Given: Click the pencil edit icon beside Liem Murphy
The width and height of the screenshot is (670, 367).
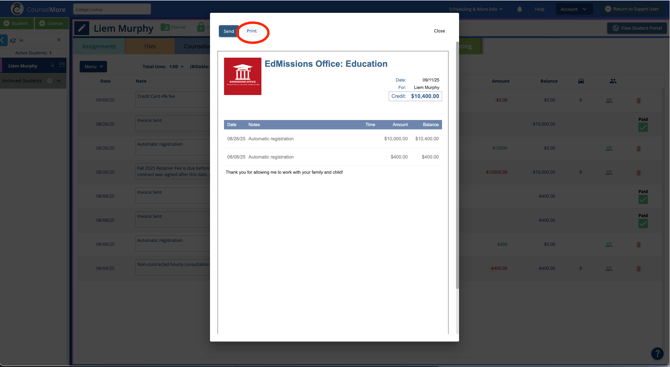Looking at the screenshot, I should coord(82,28).
